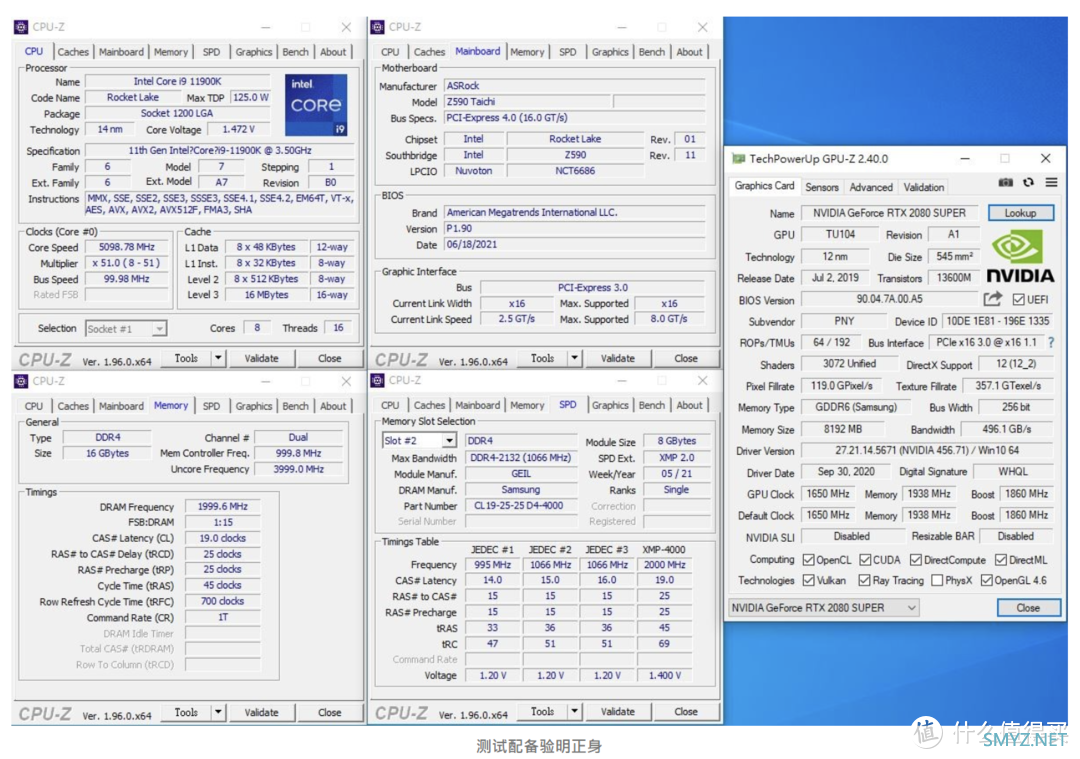
Task: Minimize the TechPowerUp GPU-Z window
Action: coord(965,158)
